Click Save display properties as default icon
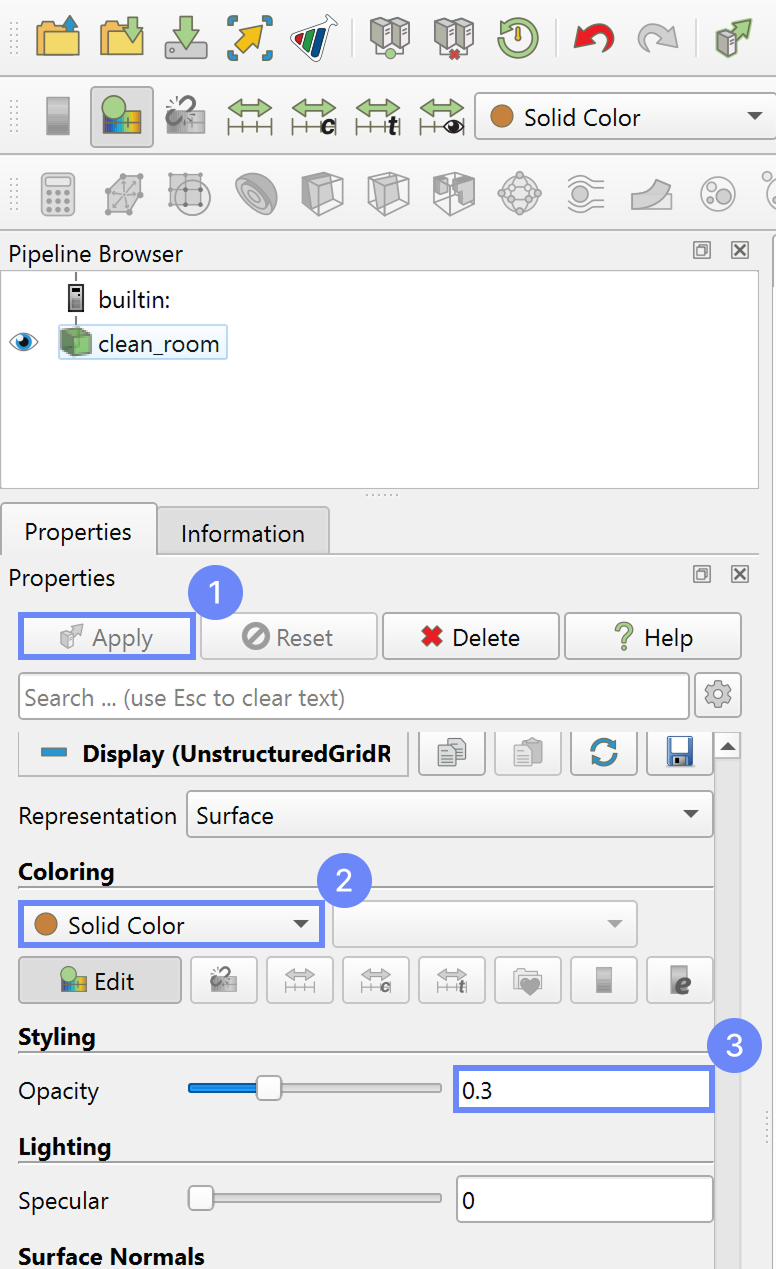 [680, 753]
